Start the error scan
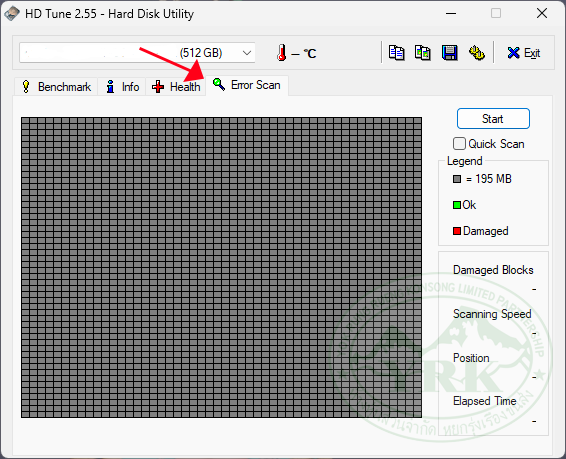The image size is (566, 459). (x=493, y=119)
